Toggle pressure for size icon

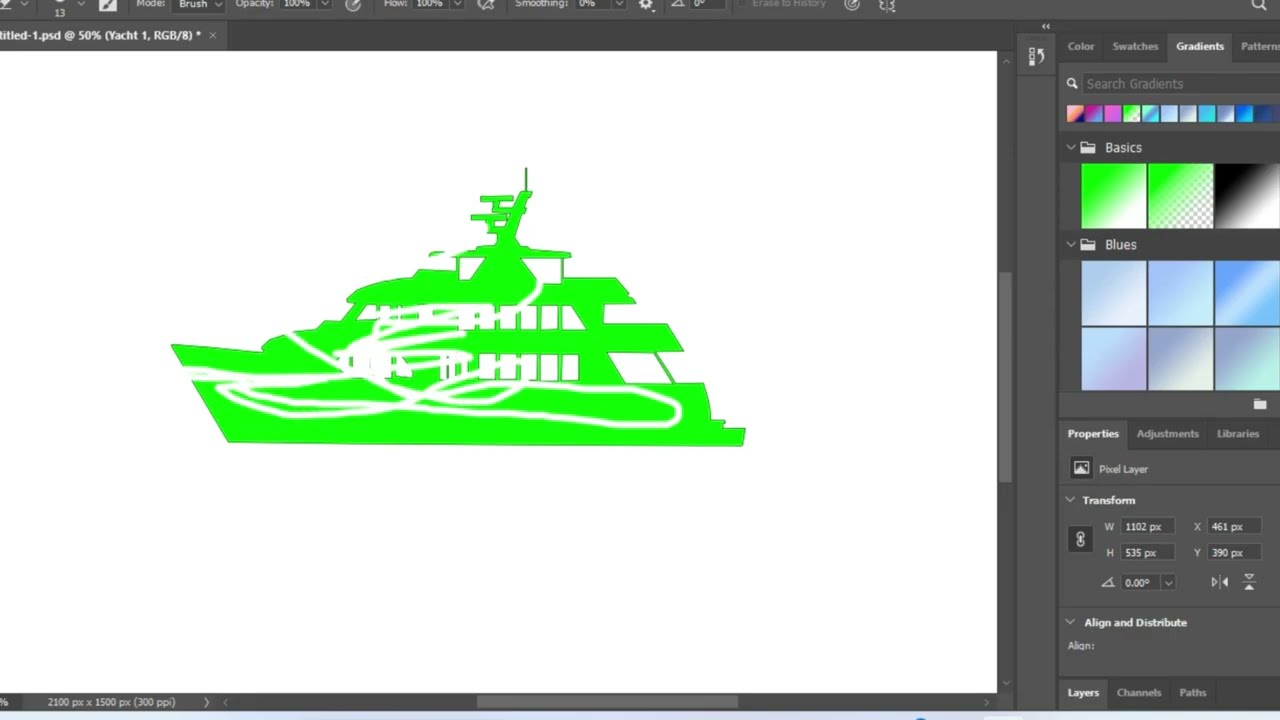(x=852, y=5)
